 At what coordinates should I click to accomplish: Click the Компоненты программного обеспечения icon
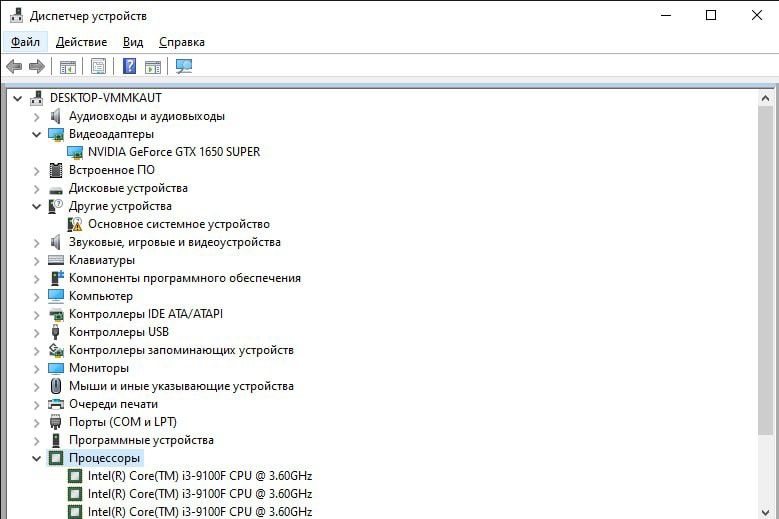click(x=57, y=278)
